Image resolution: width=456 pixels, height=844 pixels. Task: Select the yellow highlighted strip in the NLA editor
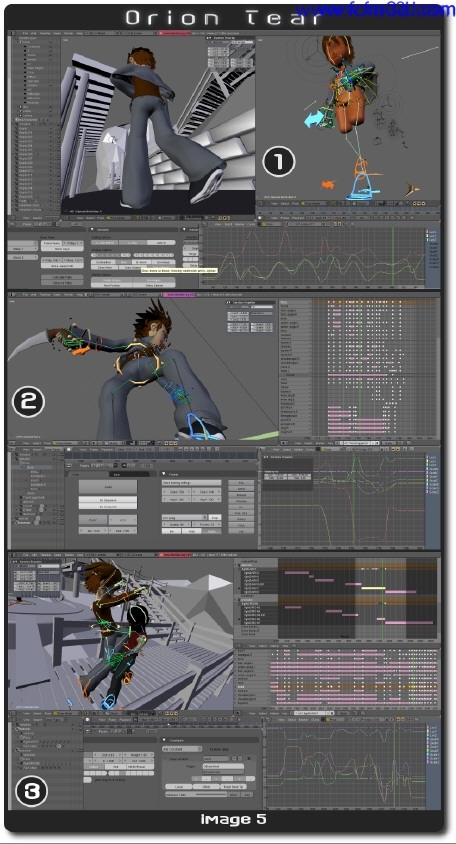(x=373, y=588)
